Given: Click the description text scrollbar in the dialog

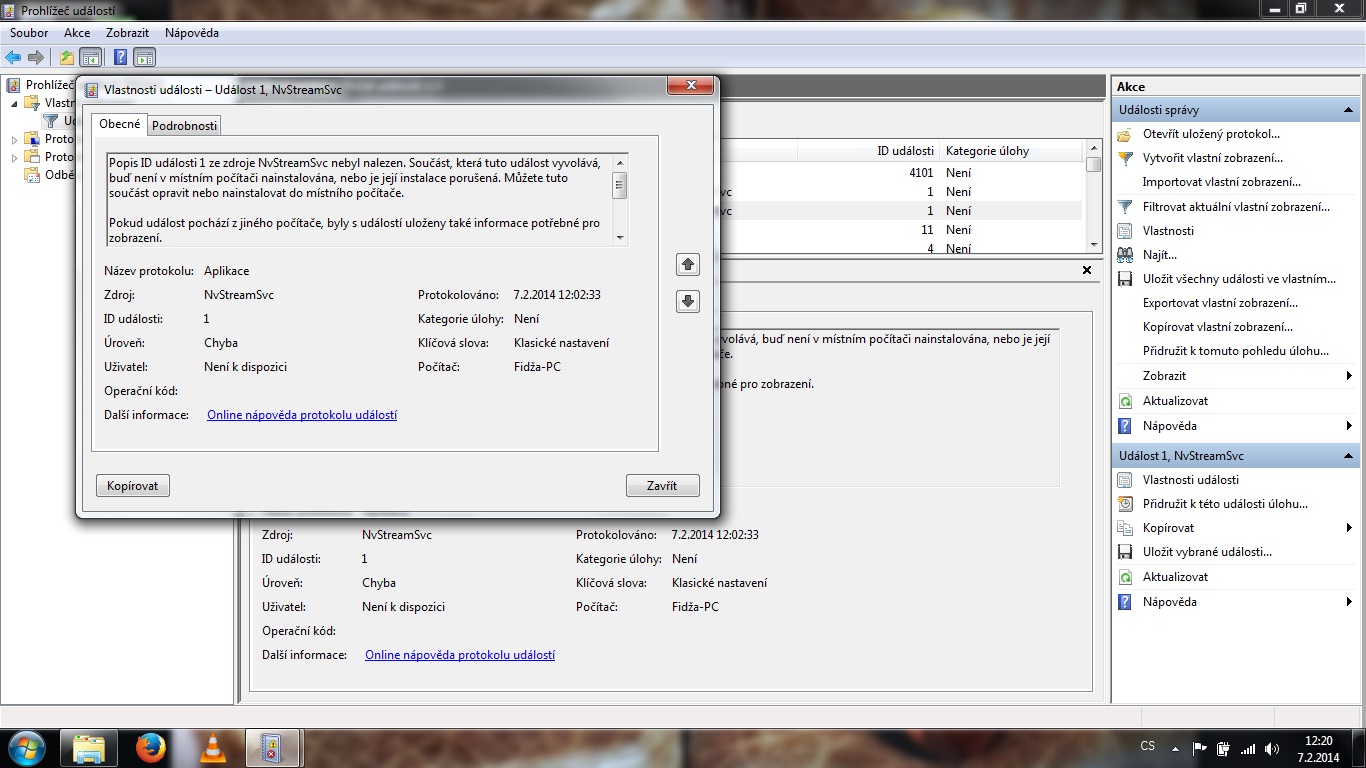Looking at the screenshot, I should [x=620, y=200].
